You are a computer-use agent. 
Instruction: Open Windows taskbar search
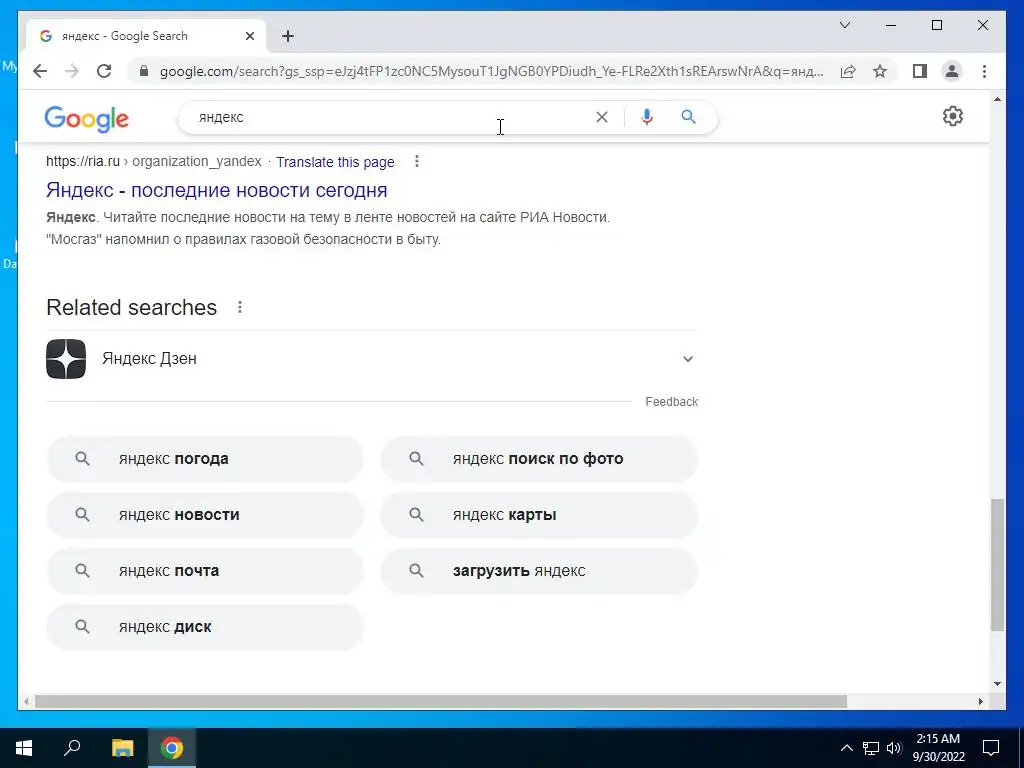click(72, 748)
